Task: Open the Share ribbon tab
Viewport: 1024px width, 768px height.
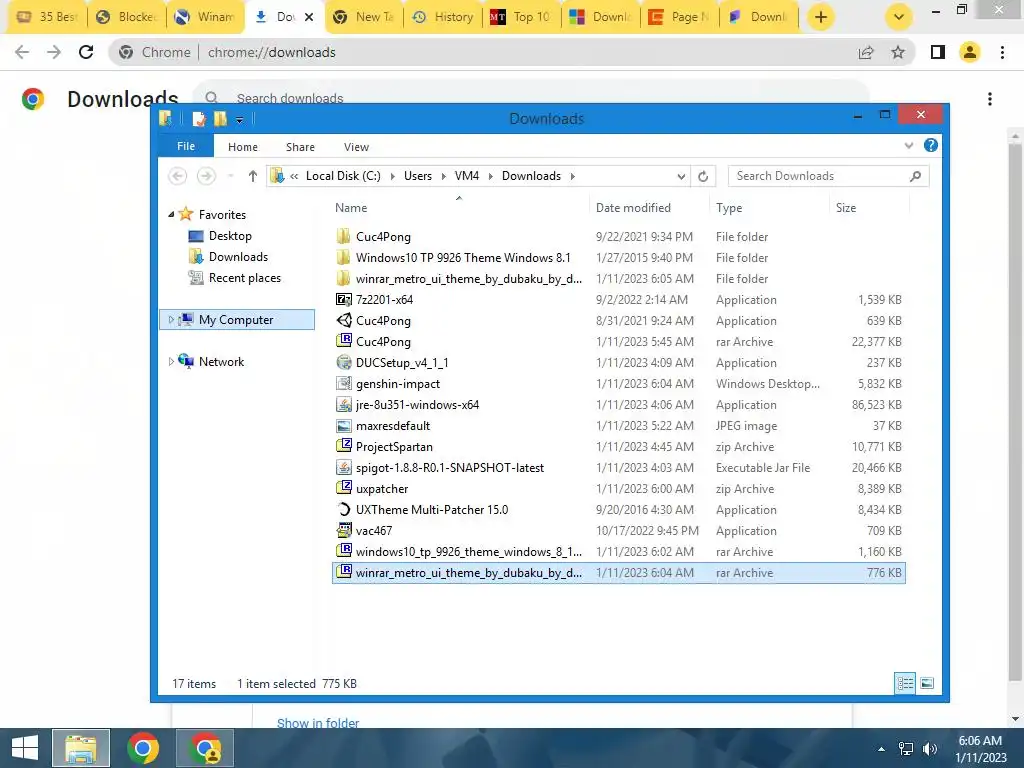Action: click(x=300, y=147)
